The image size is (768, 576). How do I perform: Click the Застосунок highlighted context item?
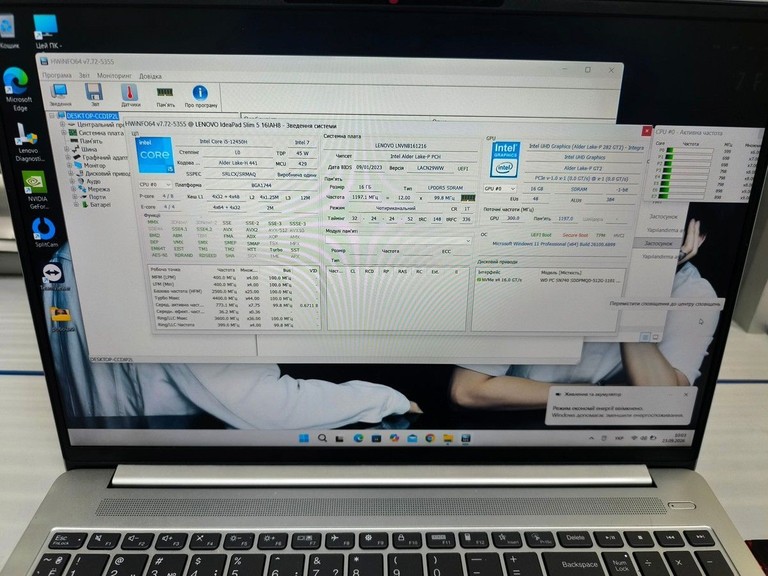click(x=659, y=243)
